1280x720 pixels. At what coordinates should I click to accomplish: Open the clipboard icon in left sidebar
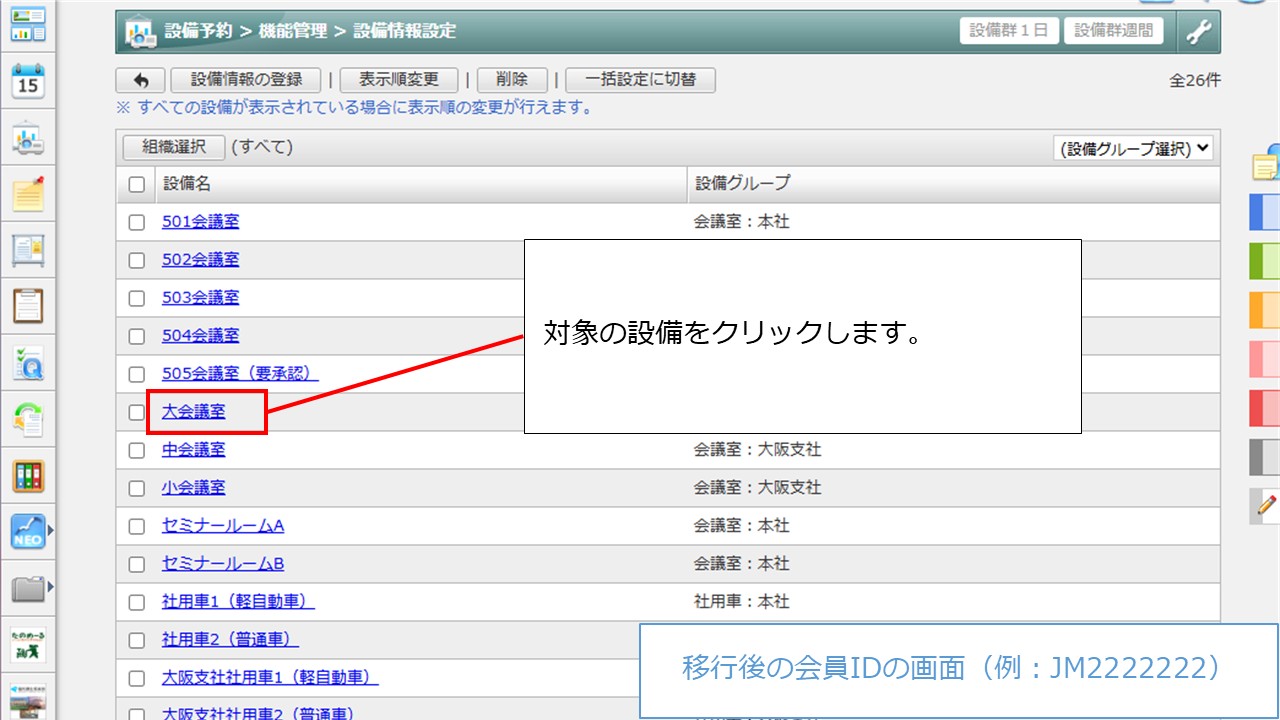28,305
